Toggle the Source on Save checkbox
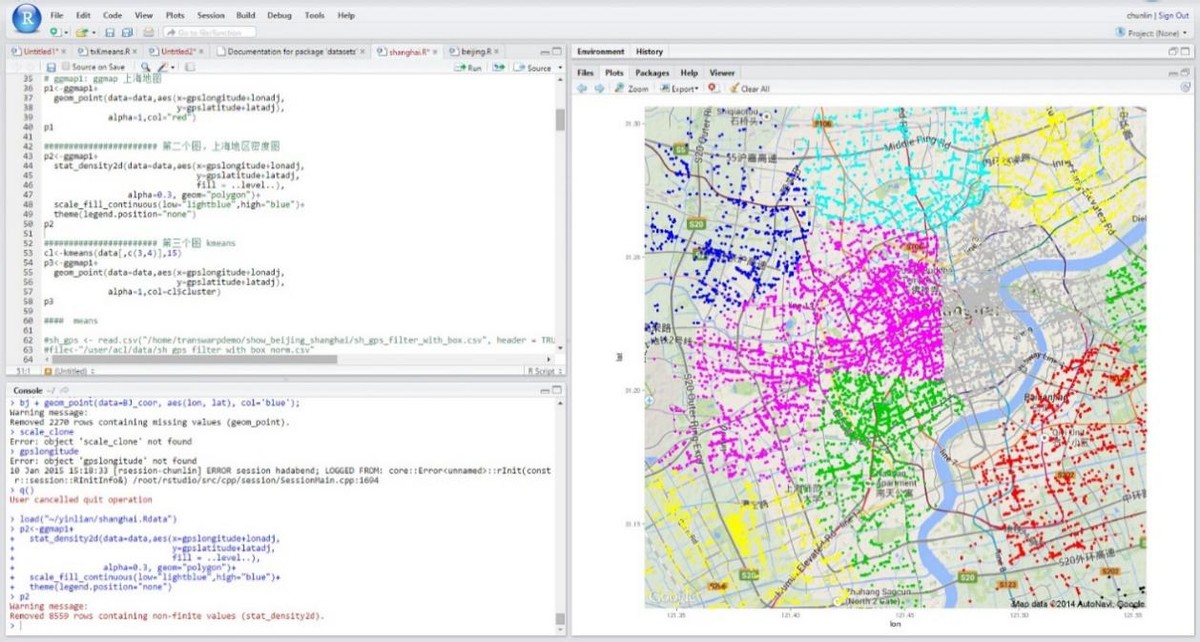 pyautogui.click(x=66, y=67)
